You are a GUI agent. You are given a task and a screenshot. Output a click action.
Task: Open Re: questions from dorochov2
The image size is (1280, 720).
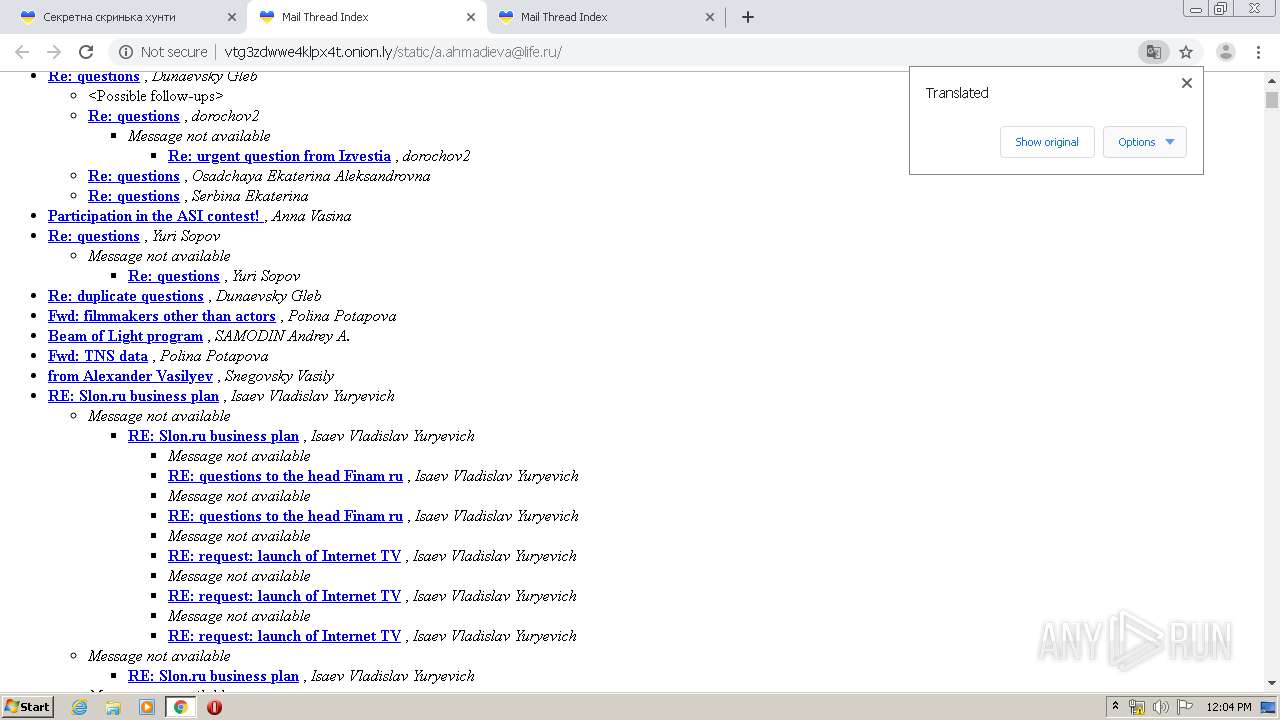134,116
